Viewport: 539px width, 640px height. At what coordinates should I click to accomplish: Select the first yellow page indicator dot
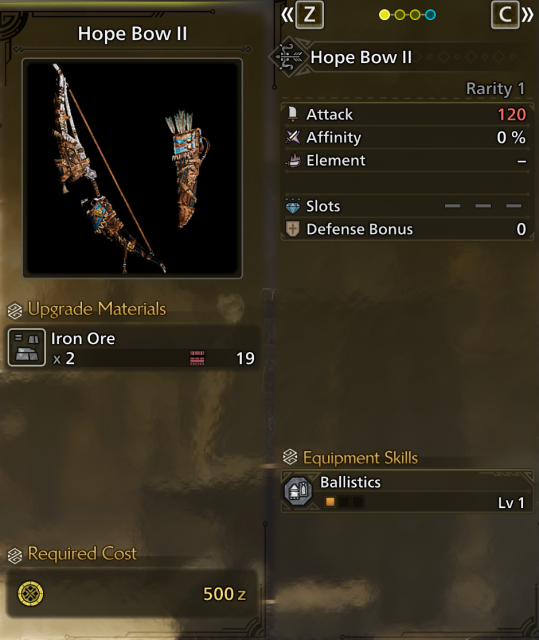384,15
